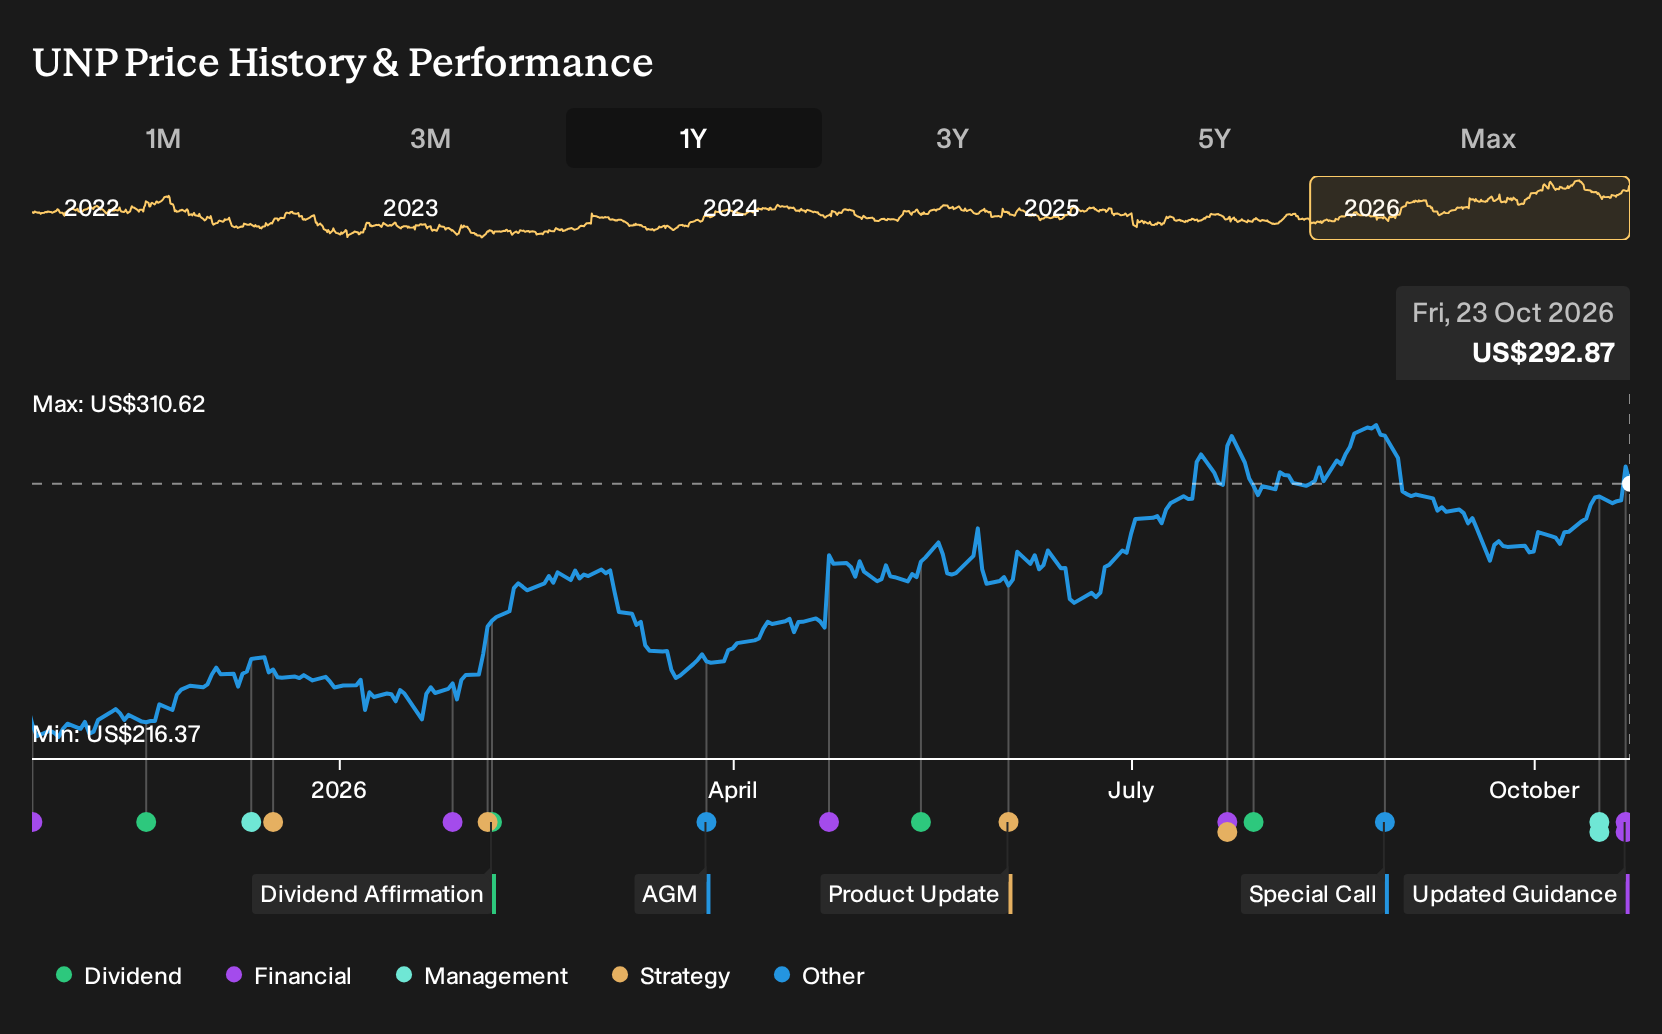
Task: Select the blue dot above Special Call label
Action: [1384, 822]
